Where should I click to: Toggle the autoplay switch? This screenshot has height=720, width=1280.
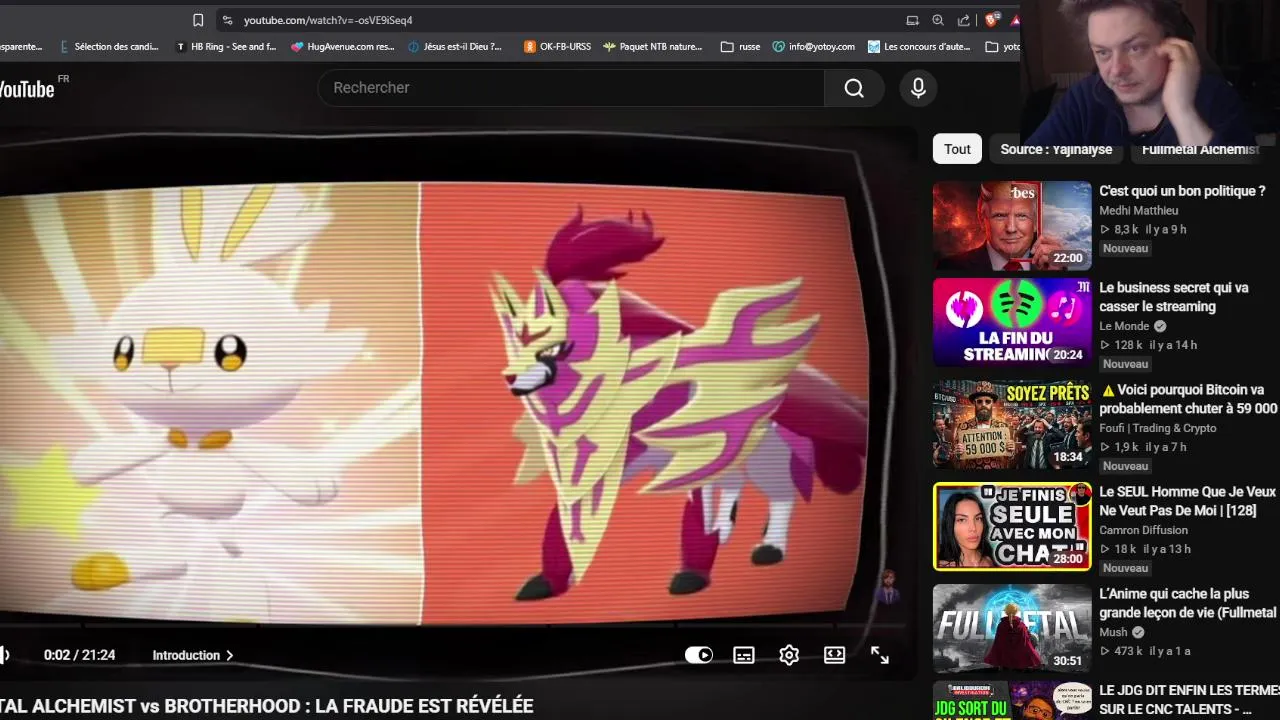tap(699, 655)
